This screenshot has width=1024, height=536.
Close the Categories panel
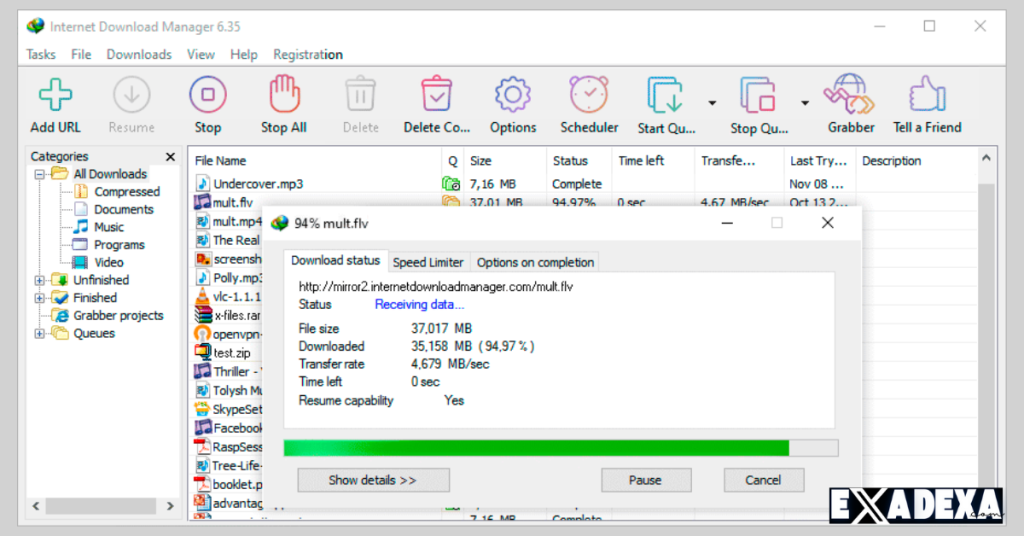[170, 157]
